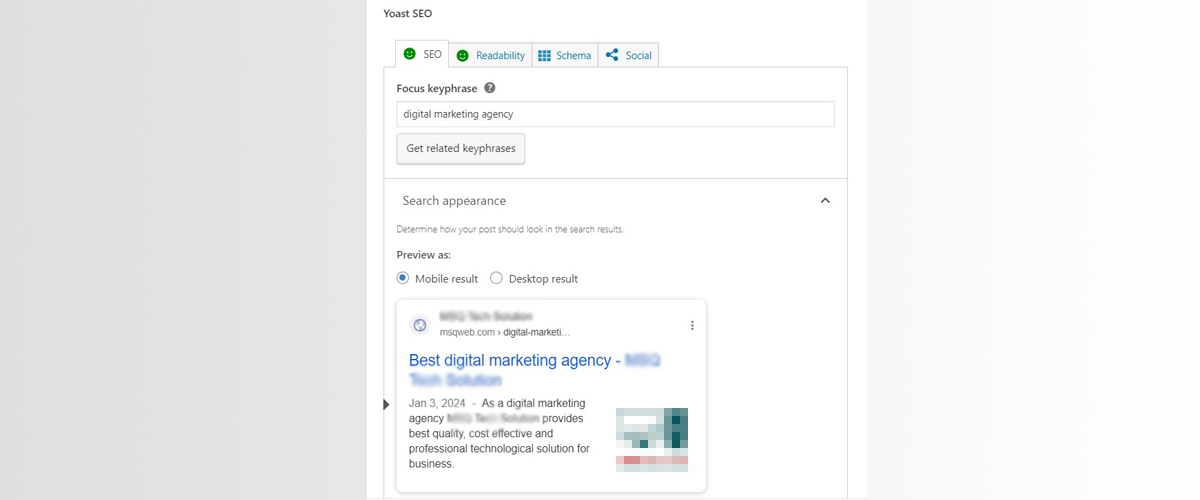The width and height of the screenshot is (1200, 500).
Task: Open the Focus keyphrase help question mark
Action: point(490,88)
